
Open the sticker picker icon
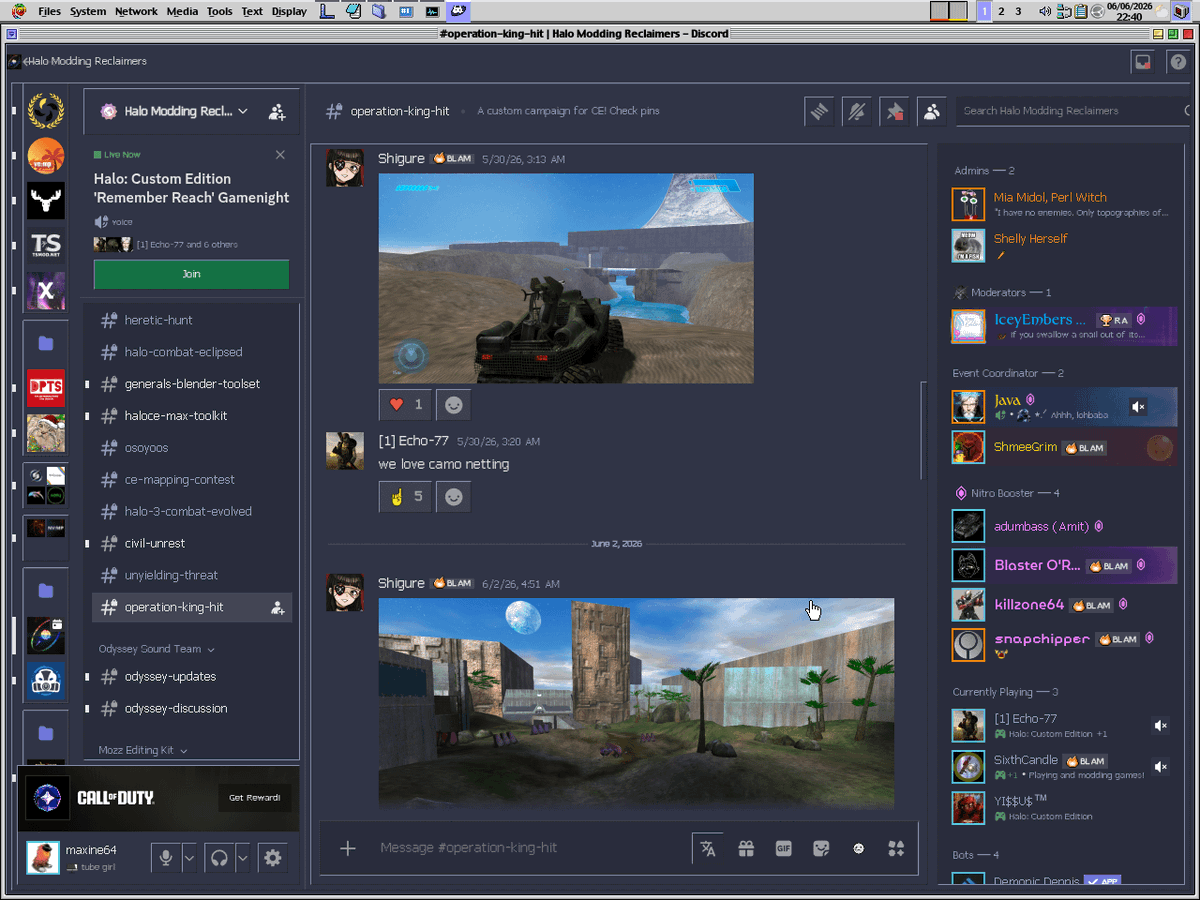(x=821, y=849)
